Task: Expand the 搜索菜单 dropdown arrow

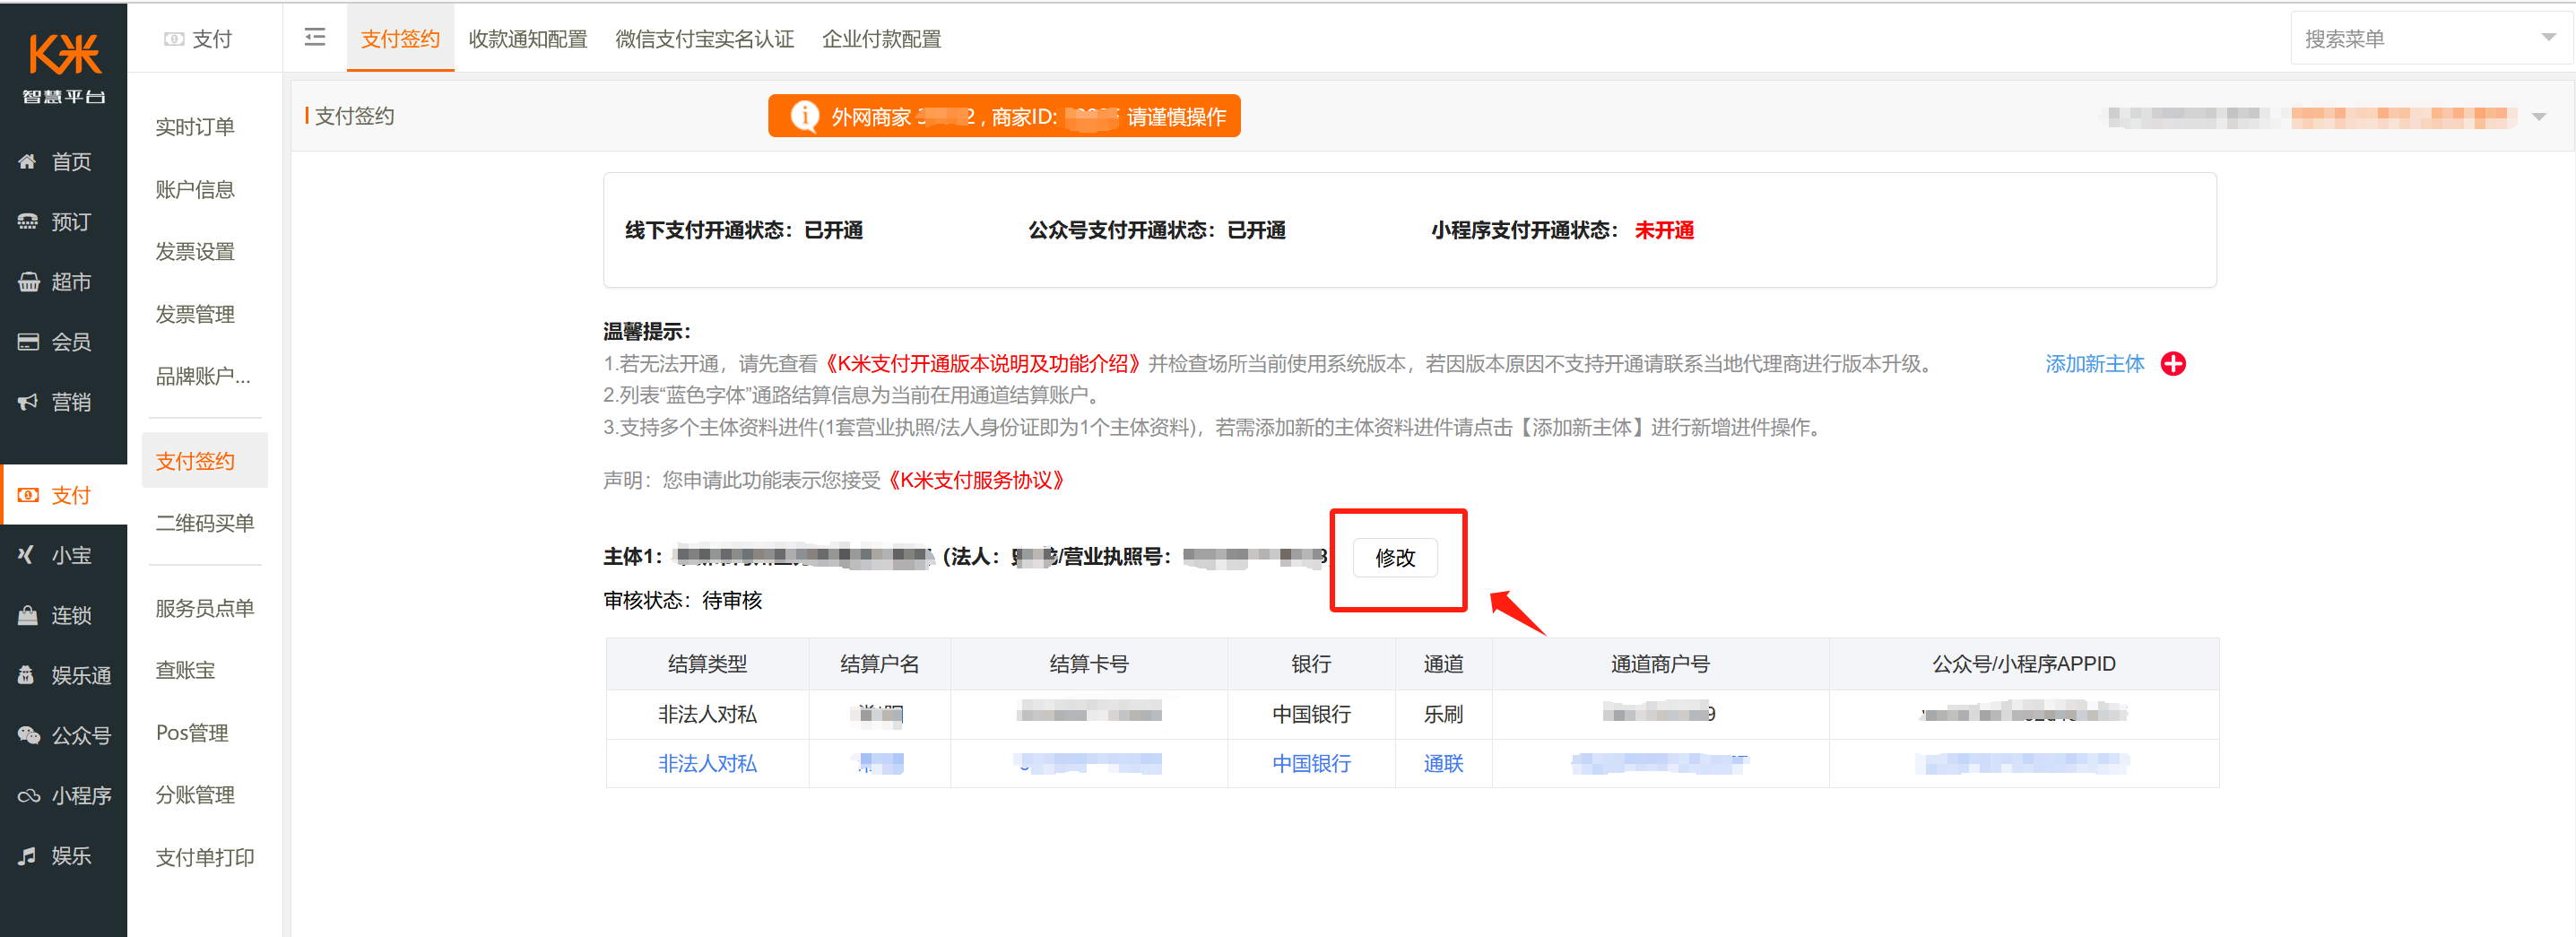Action: click(x=2548, y=38)
